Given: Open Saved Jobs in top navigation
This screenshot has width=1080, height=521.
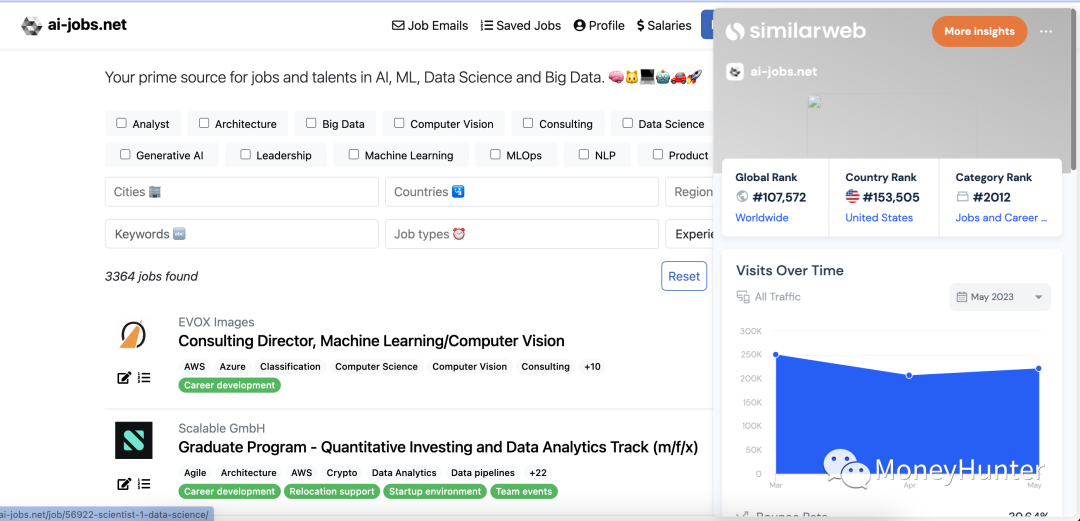Looking at the screenshot, I should coord(521,25).
